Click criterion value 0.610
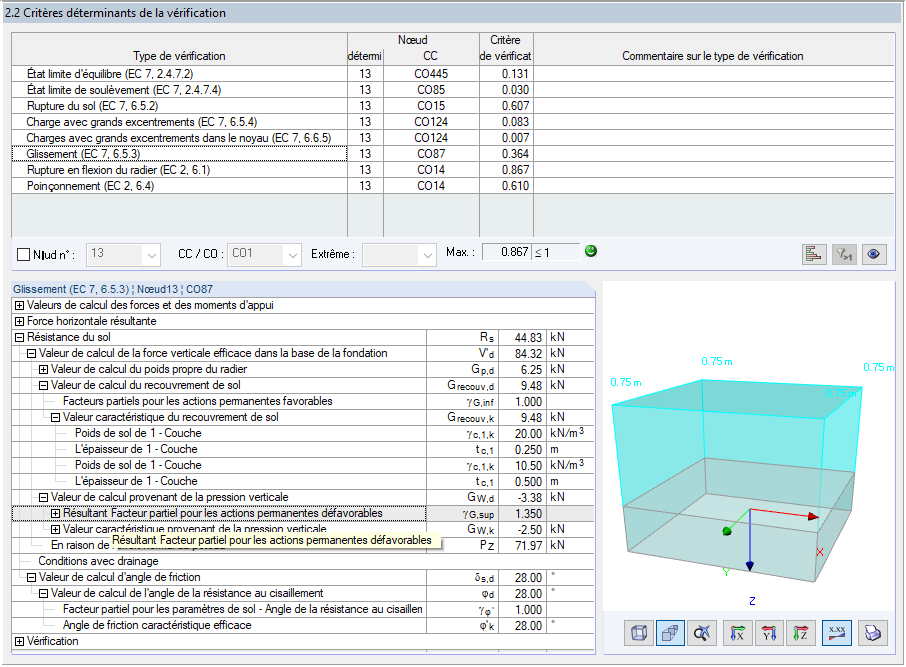The height and width of the screenshot is (667, 906). click(506, 186)
